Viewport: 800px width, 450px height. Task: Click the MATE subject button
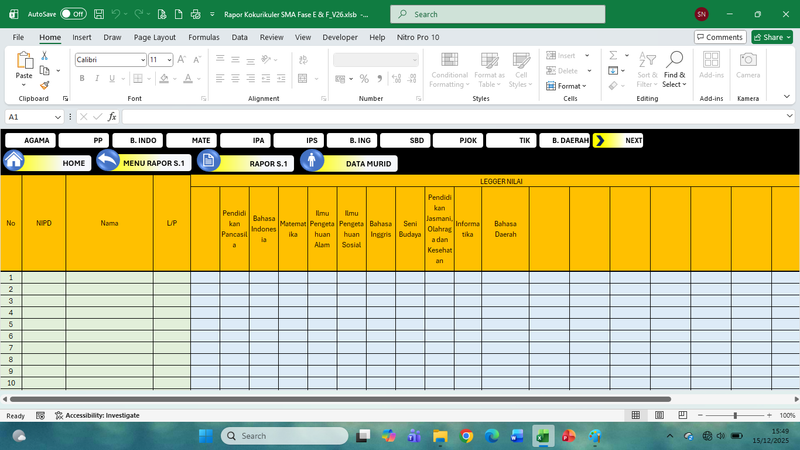[190, 141]
